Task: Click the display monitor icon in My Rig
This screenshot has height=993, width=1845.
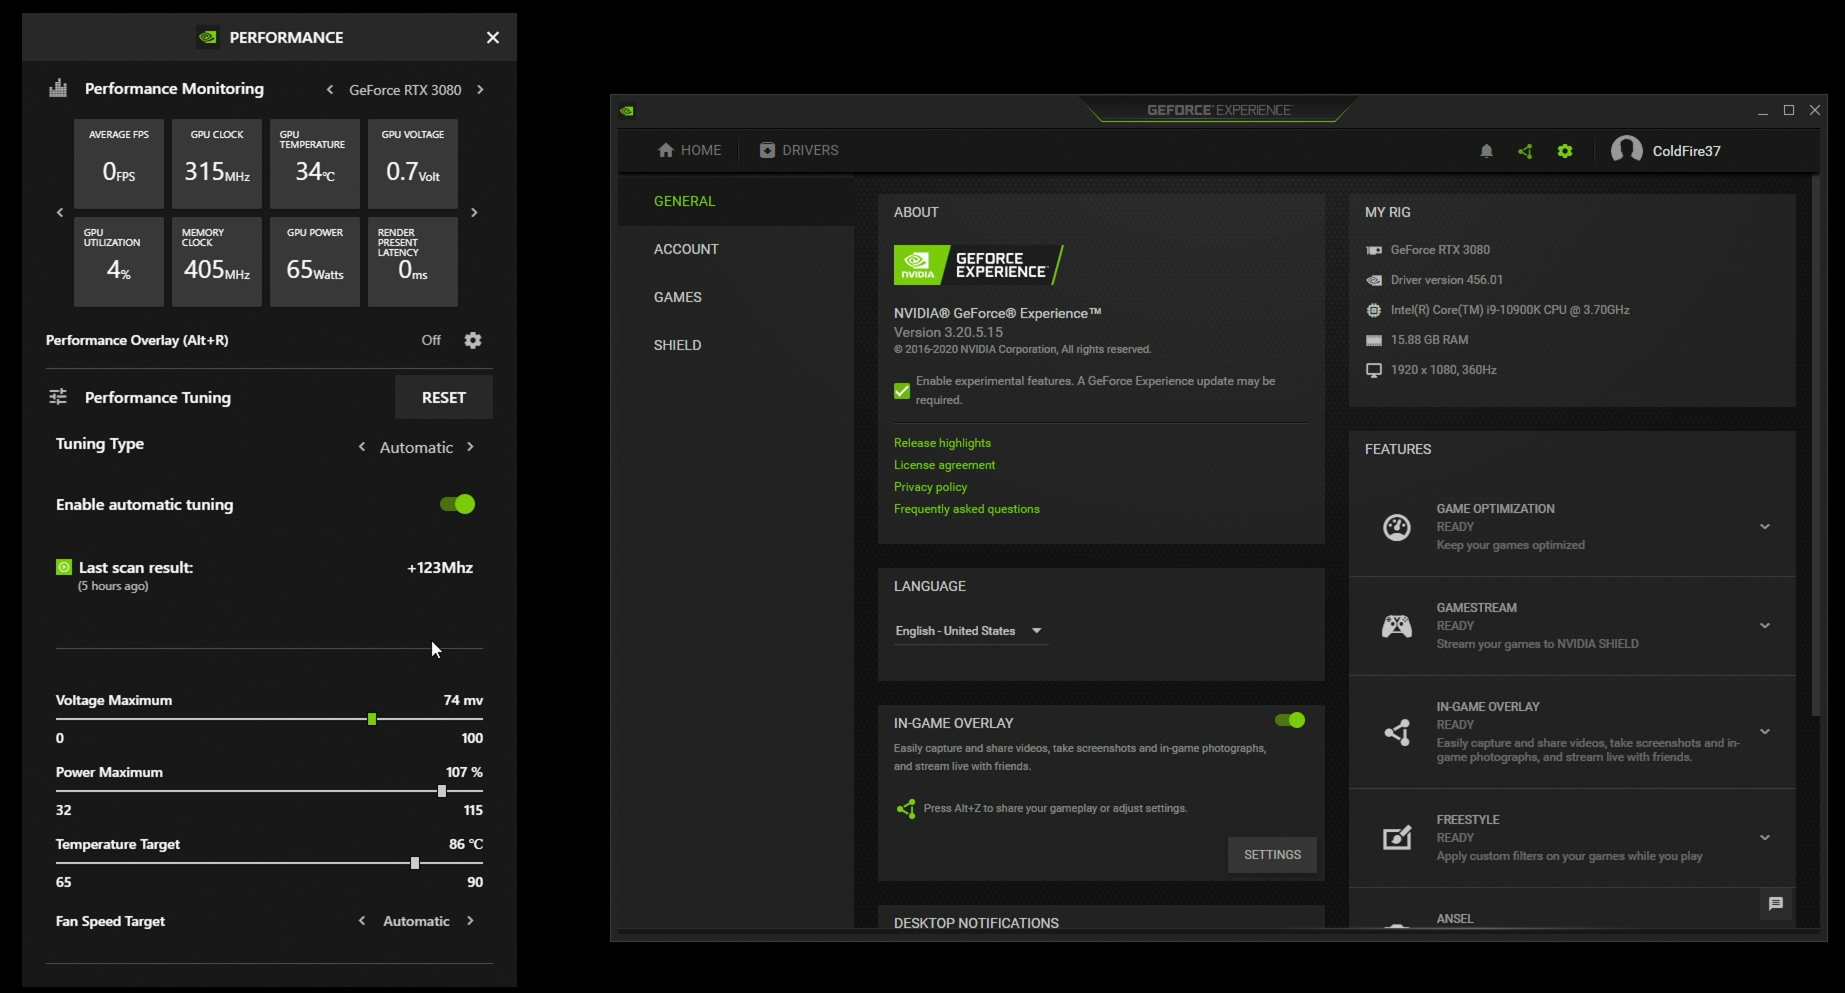Action: [x=1374, y=370]
